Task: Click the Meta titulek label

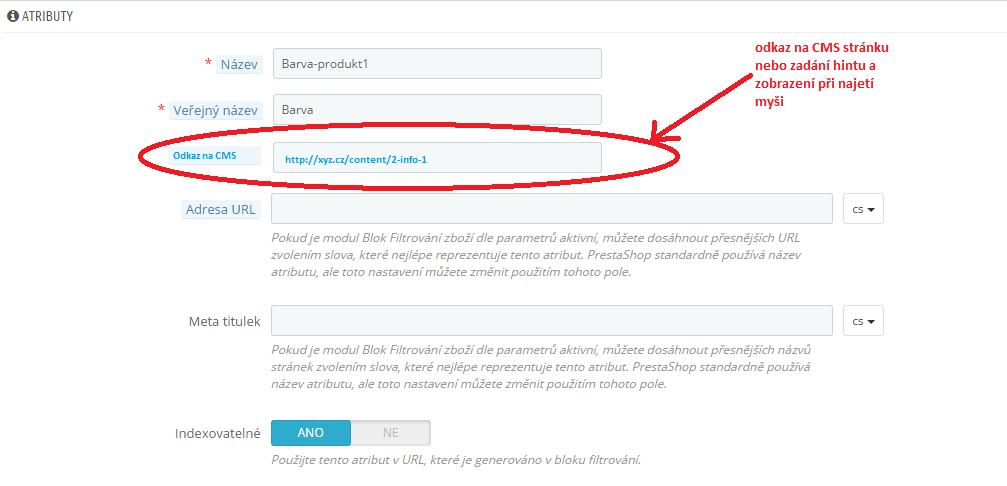Action: 224,321
